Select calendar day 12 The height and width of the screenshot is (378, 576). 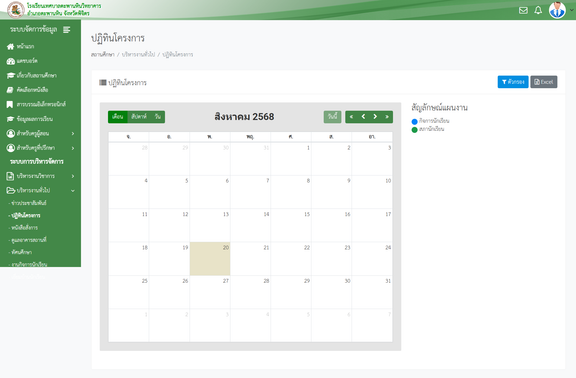coord(169,225)
